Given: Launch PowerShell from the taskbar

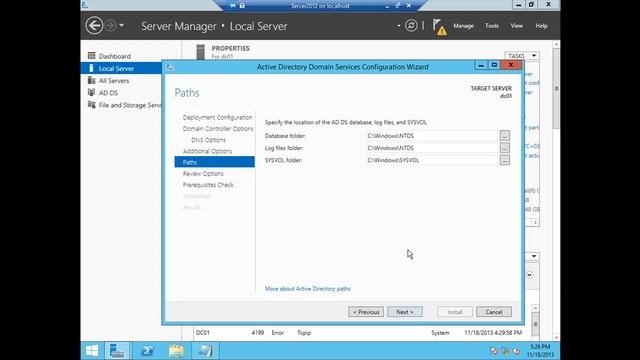Looking at the screenshot, I should click(x=147, y=351).
